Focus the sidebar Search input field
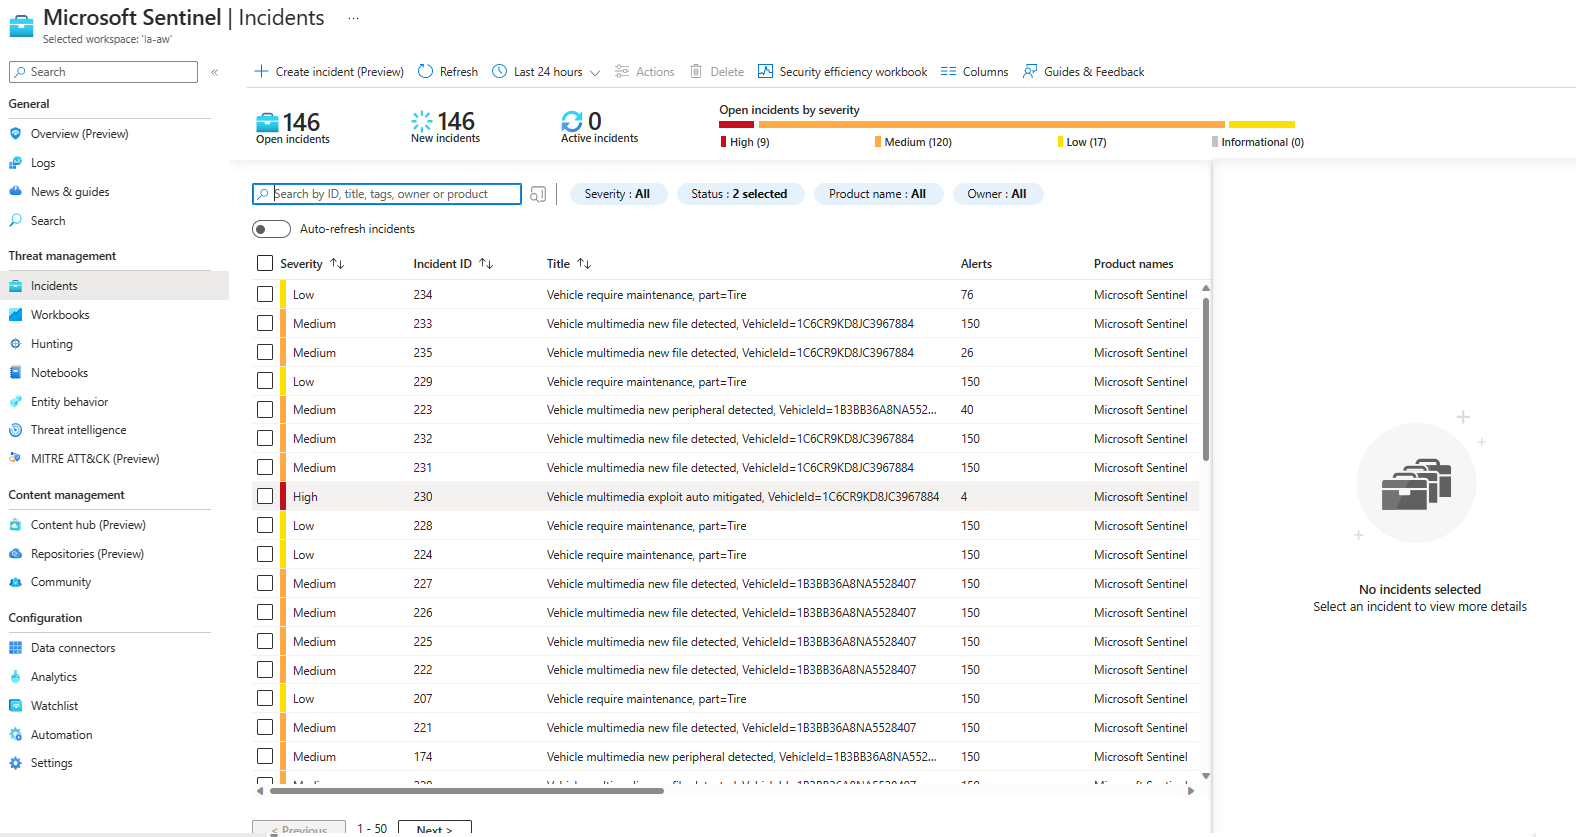Viewport: 1576px width, 837px height. (103, 72)
